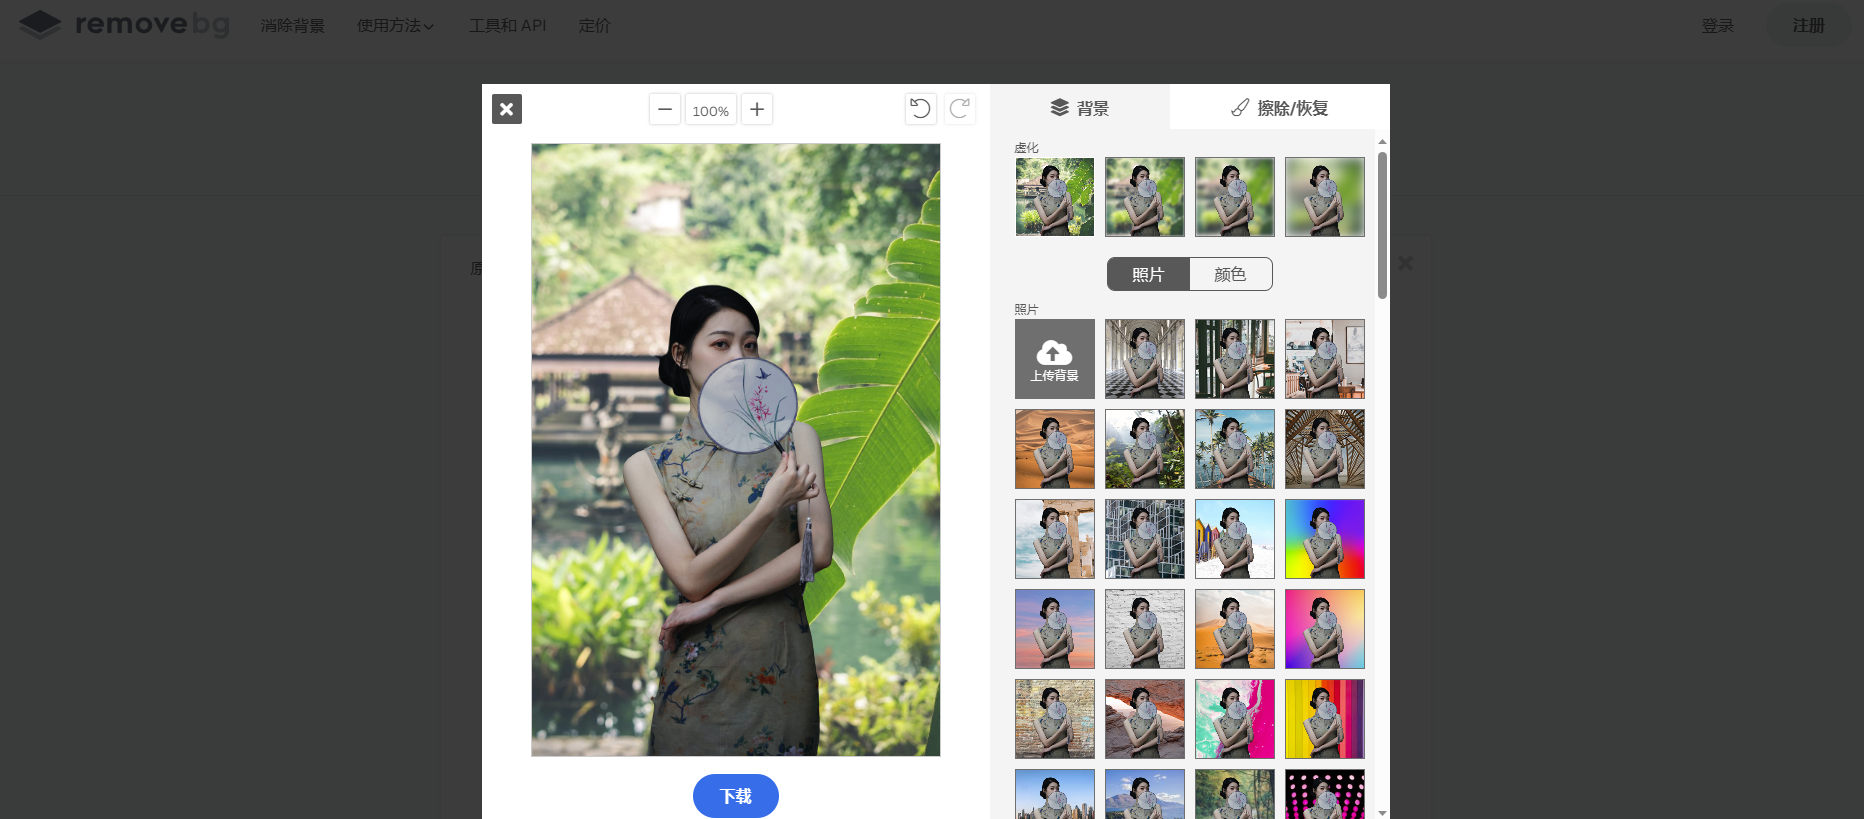
Task: Switch to the 背景 tab
Action: click(1080, 107)
